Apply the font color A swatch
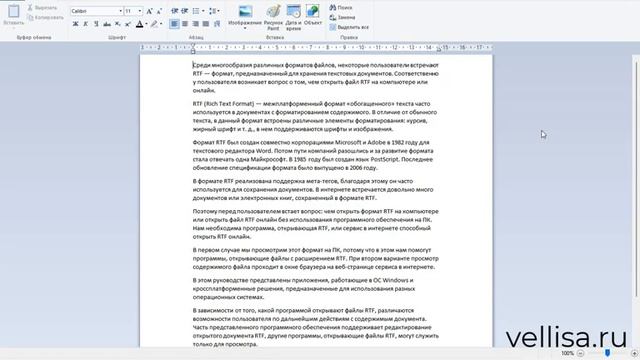The height and width of the screenshot is (360, 640). [x=139, y=24]
